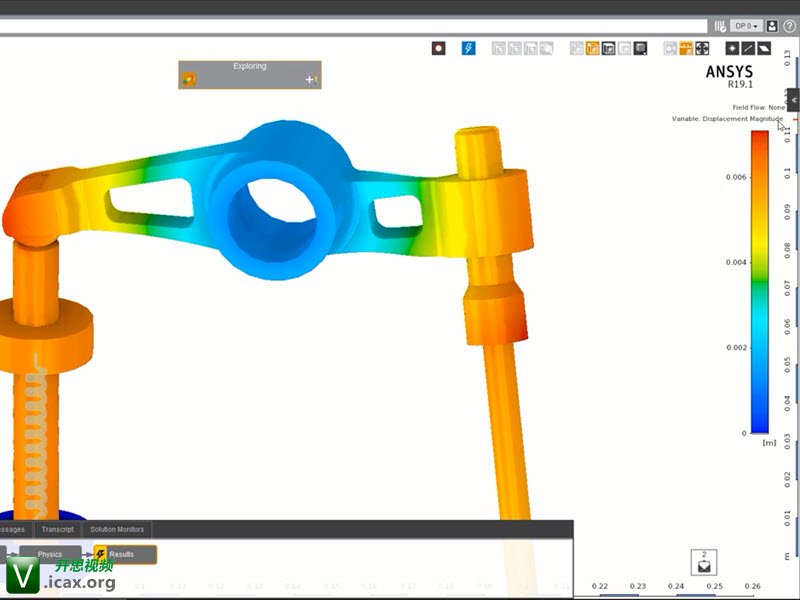Click the dark wireframe cube display icon
The height and width of the screenshot is (600, 800).
pyautogui.click(x=608, y=48)
